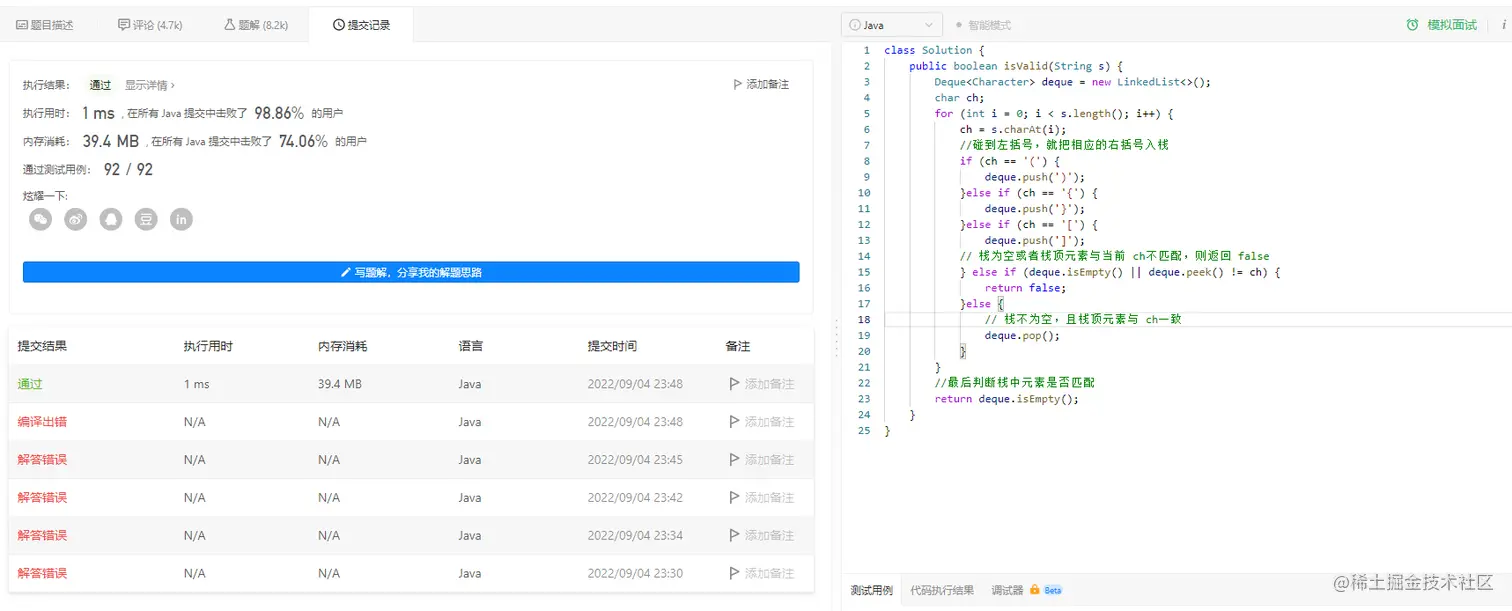Click 写题解，分享我的解题思路 button
1512x611 pixels.
(411, 272)
